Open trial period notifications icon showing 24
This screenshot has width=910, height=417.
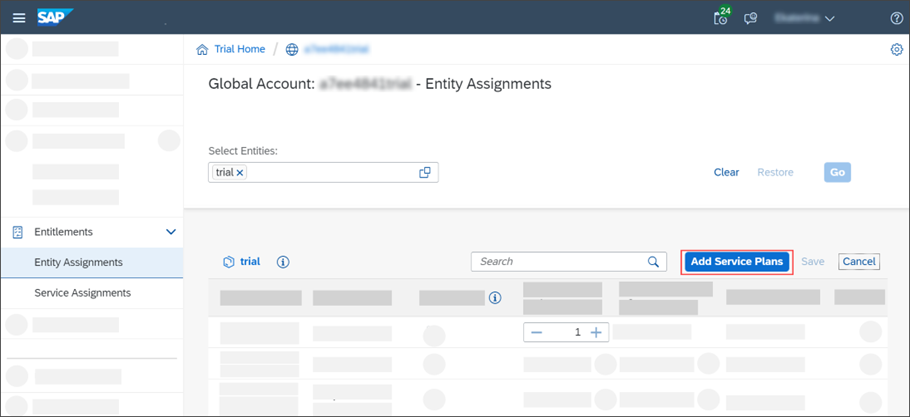(722, 17)
